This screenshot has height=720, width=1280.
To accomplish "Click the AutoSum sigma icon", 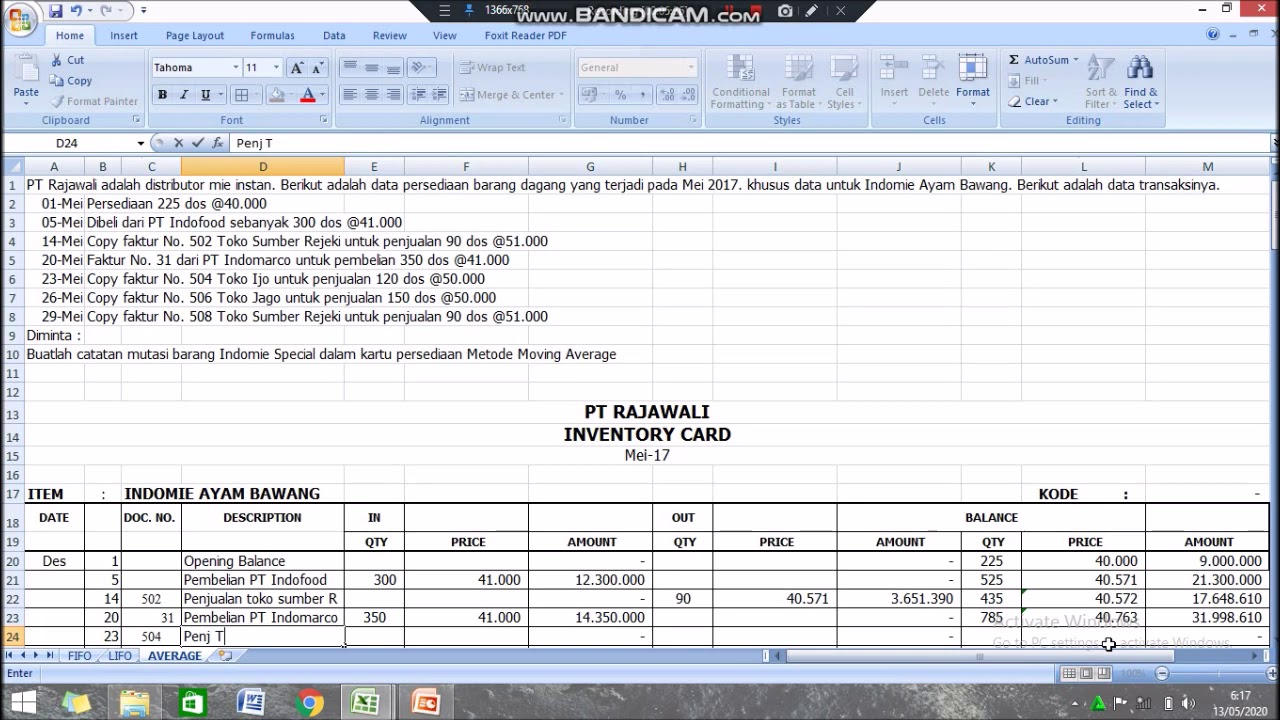I will [x=1013, y=60].
